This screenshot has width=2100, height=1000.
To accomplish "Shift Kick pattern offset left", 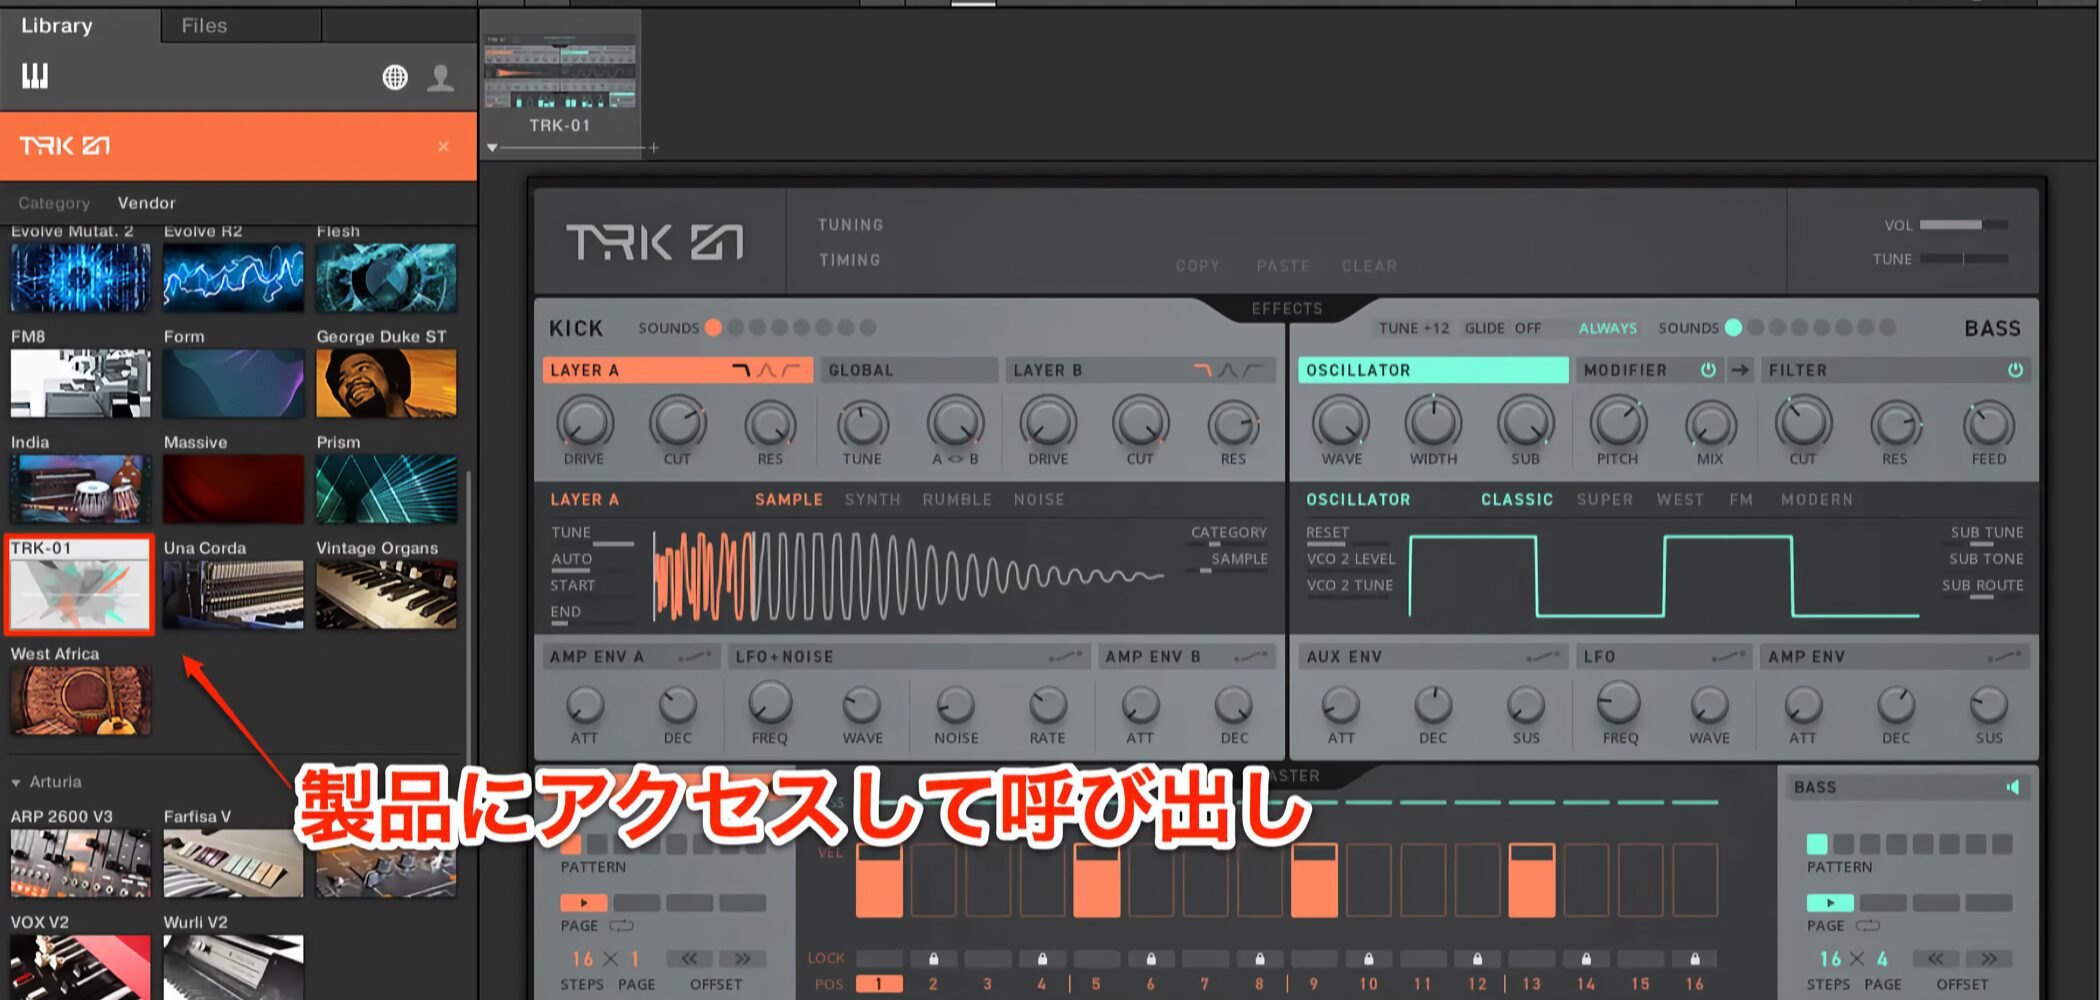I will (x=690, y=959).
